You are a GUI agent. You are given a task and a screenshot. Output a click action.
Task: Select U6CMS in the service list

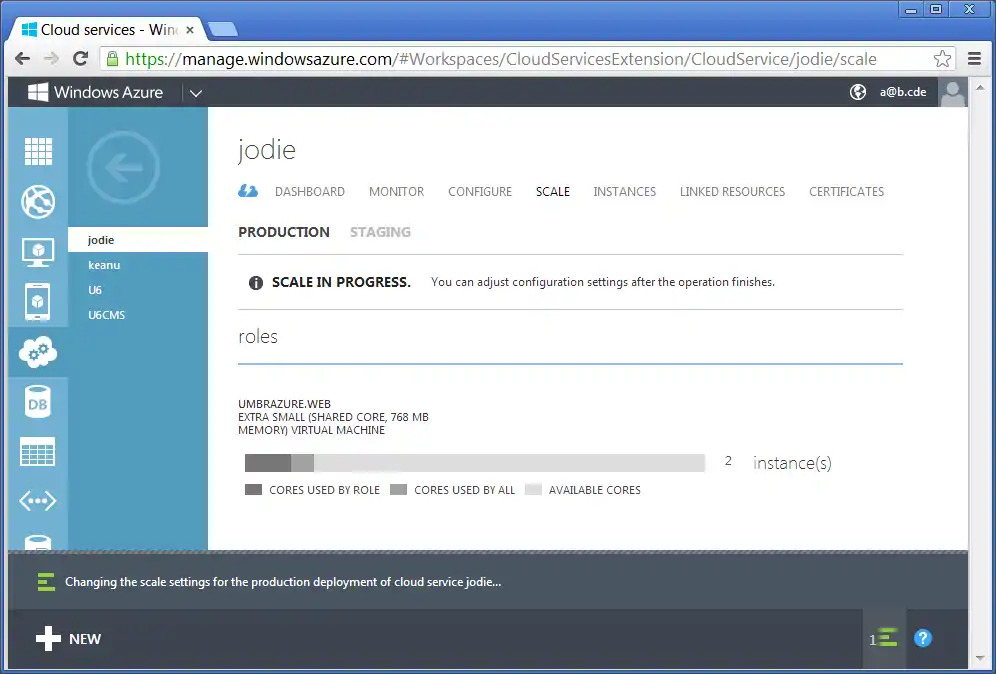[x=138, y=314]
